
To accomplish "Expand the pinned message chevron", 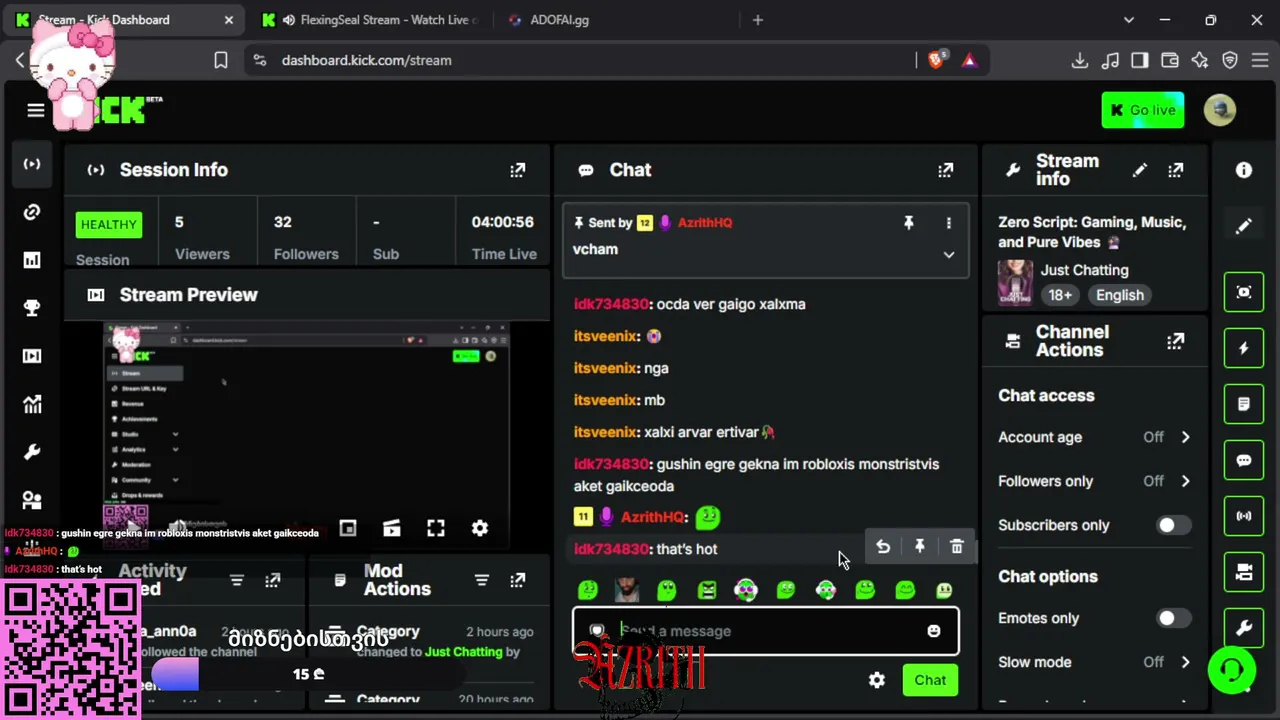I will [948, 255].
